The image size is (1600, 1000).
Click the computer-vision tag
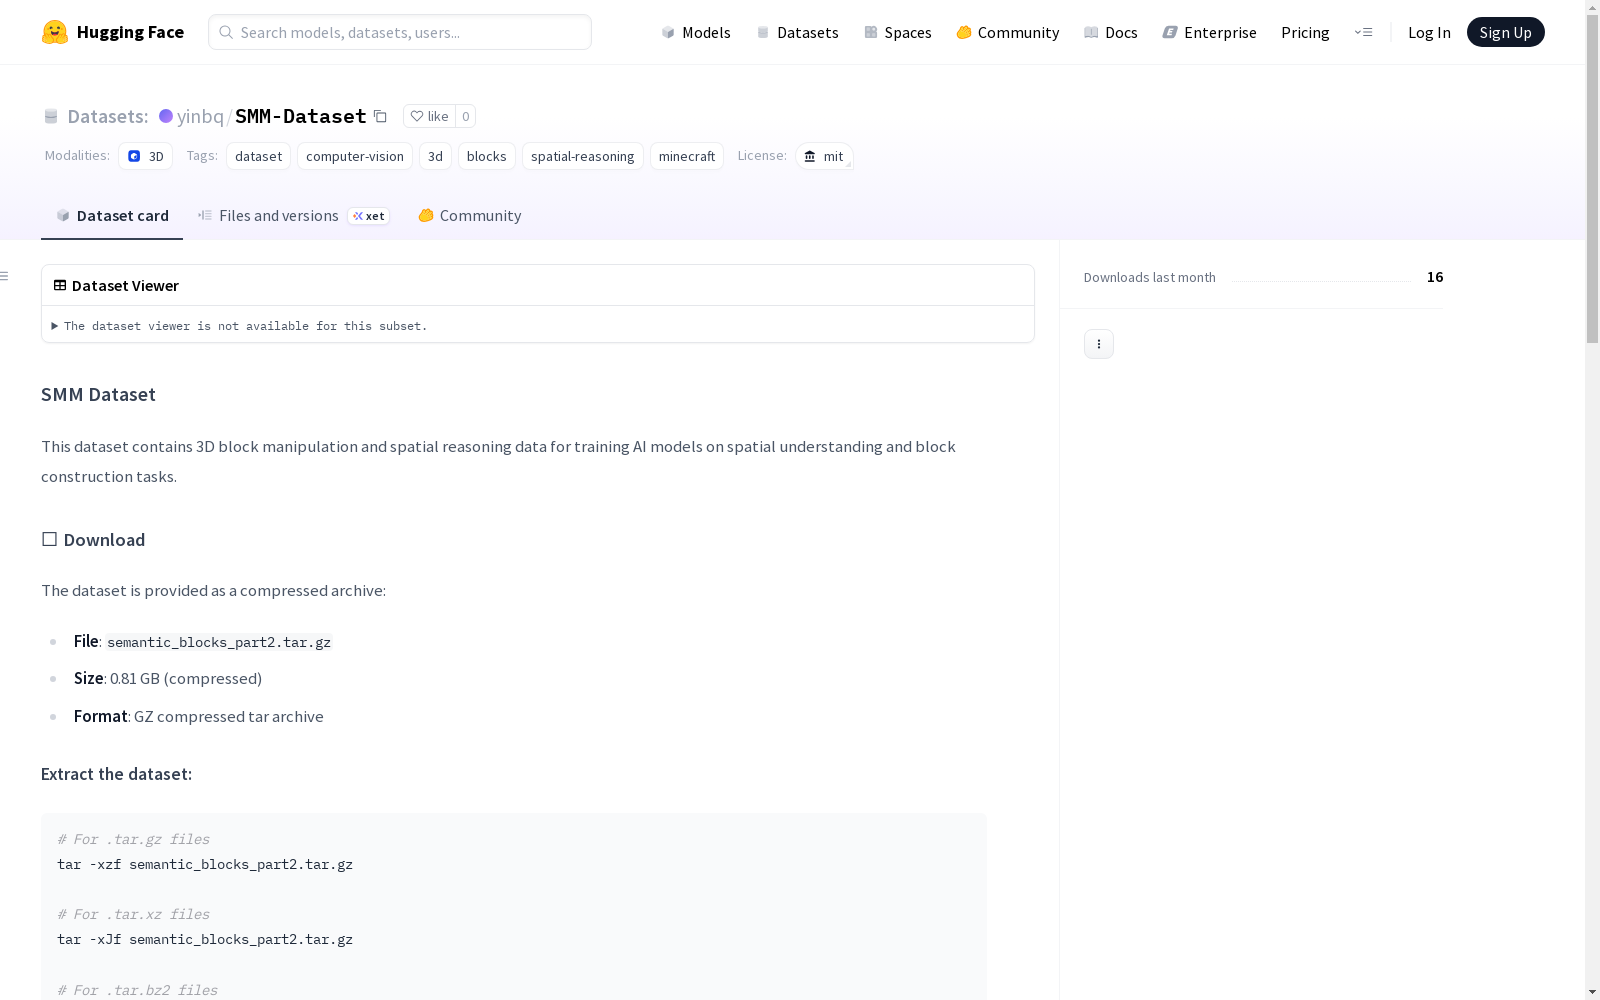click(355, 156)
